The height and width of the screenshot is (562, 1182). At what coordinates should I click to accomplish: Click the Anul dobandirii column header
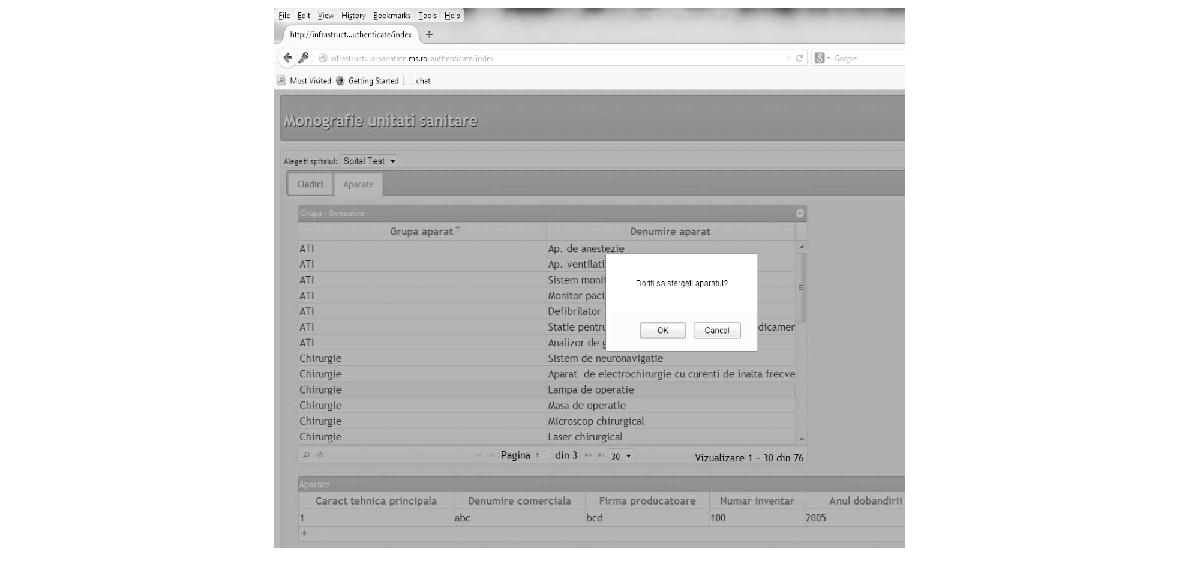pos(854,501)
